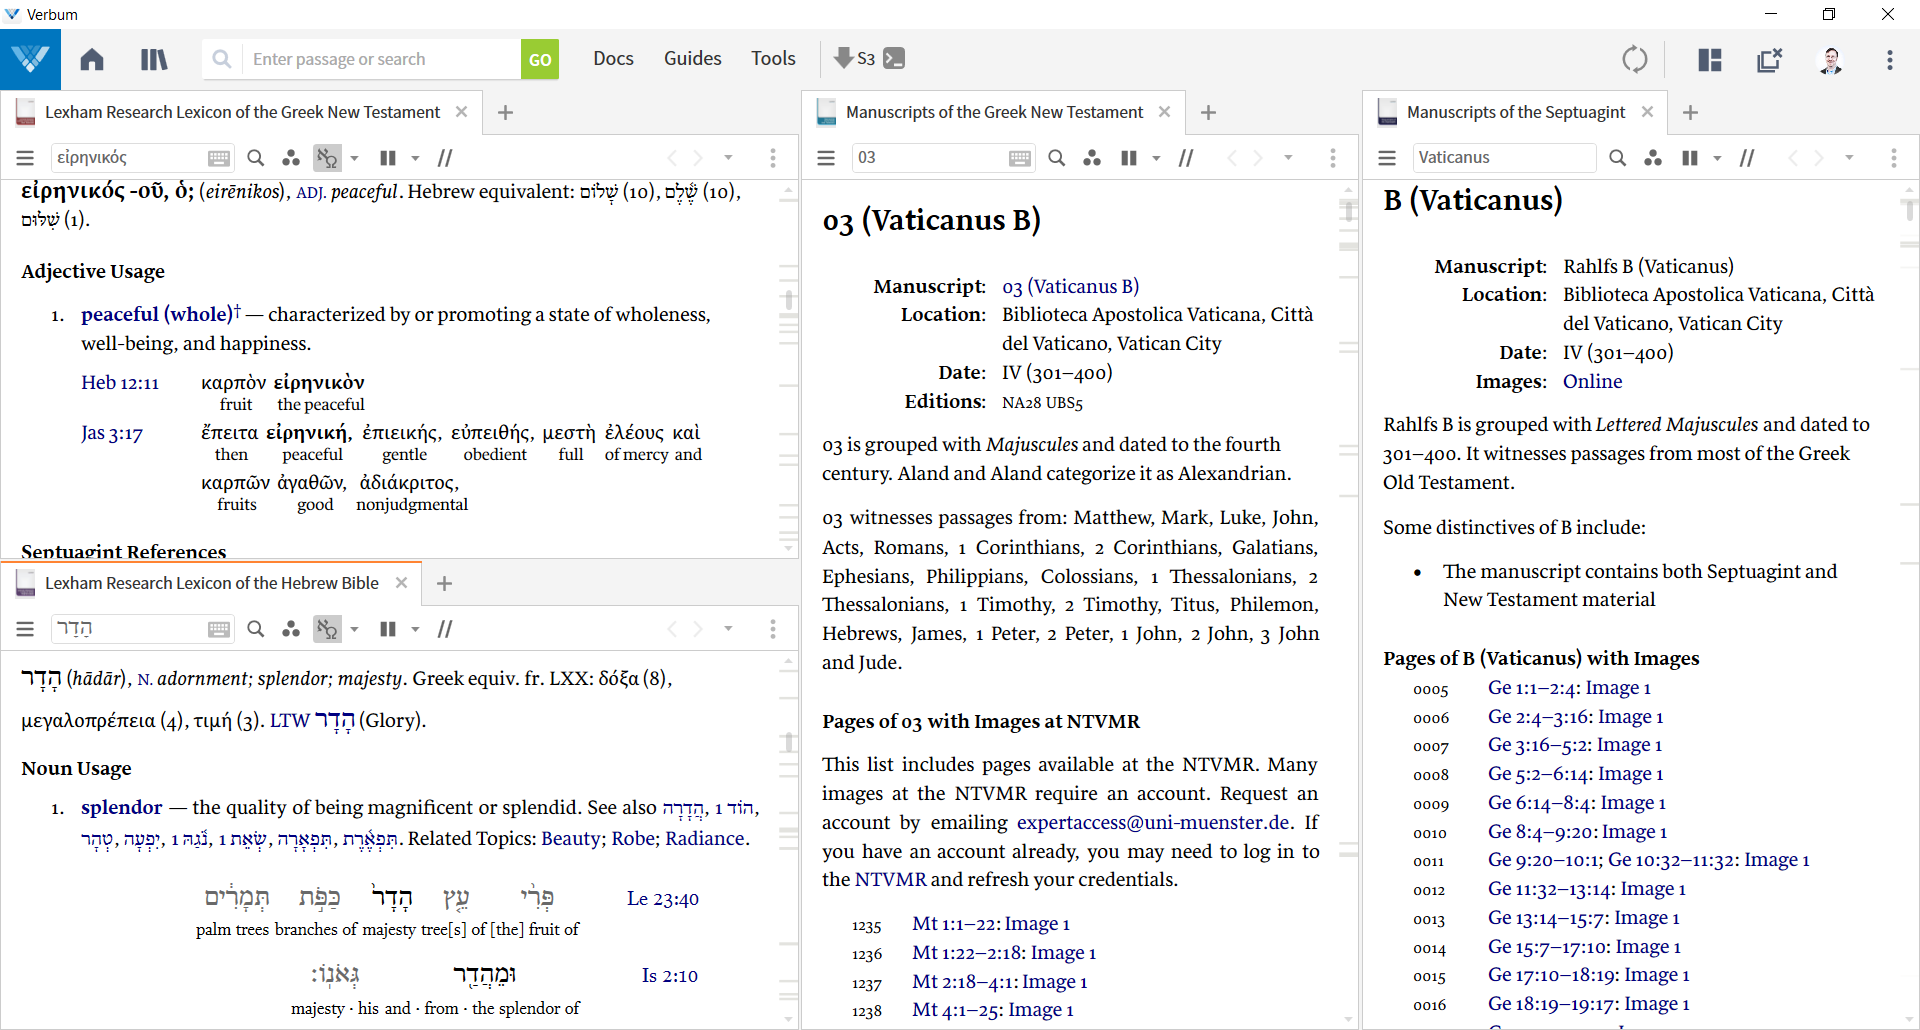This screenshot has height=1030, width=1920.
Task: Follow the Online images link
Action: (x=1592, y=382)
